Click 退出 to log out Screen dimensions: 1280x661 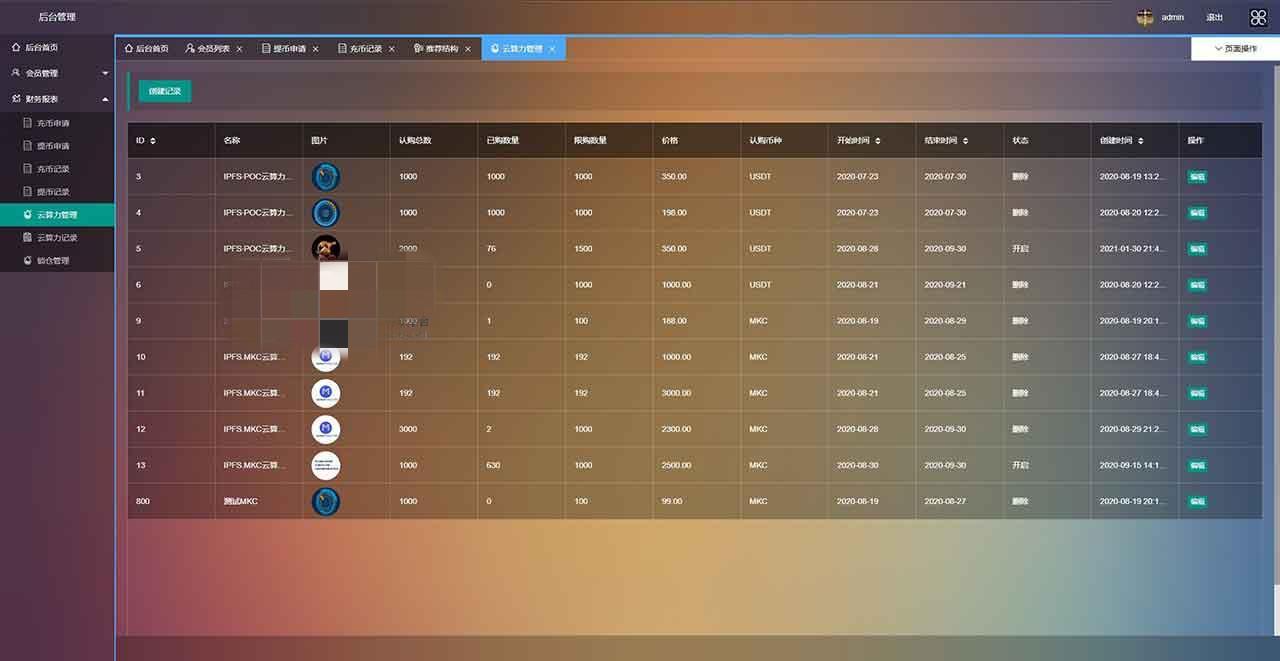tap(1214, 17)
